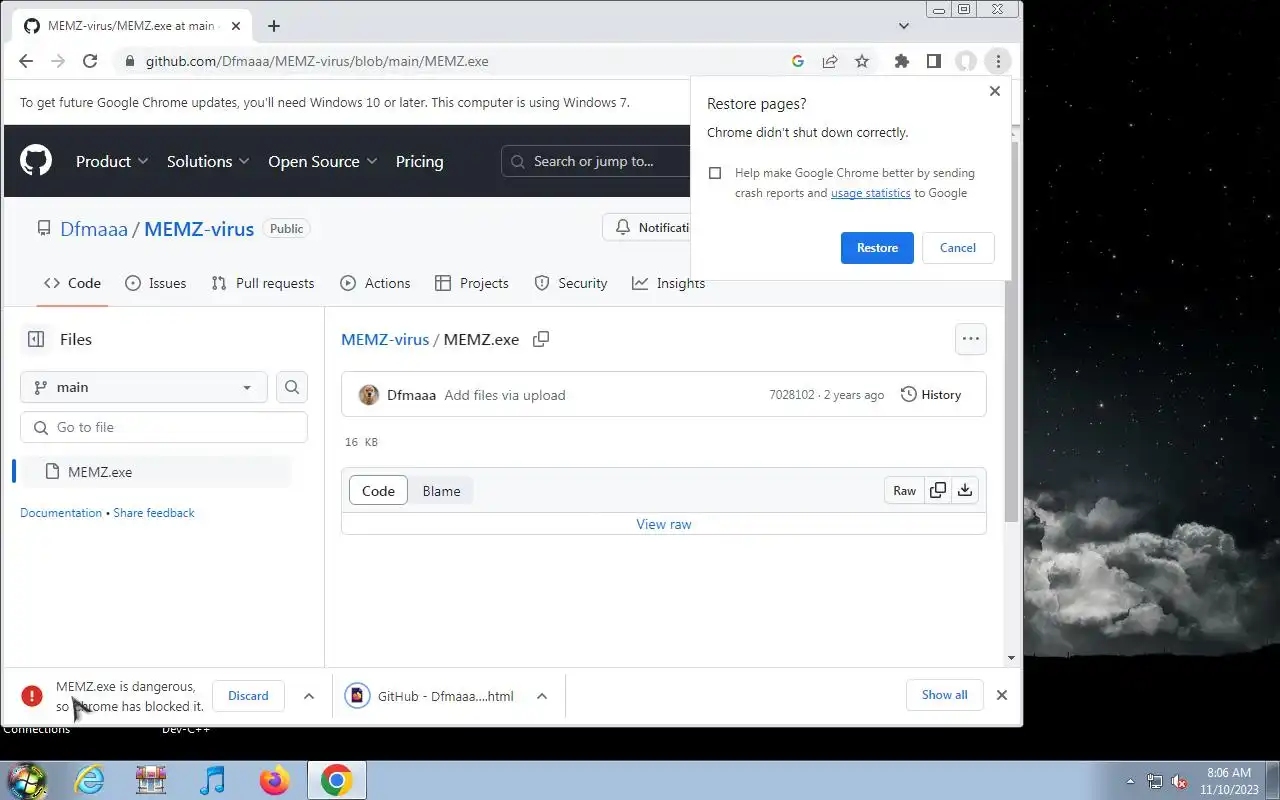
Task: Switch to the Issues tab
Action: 156,283
